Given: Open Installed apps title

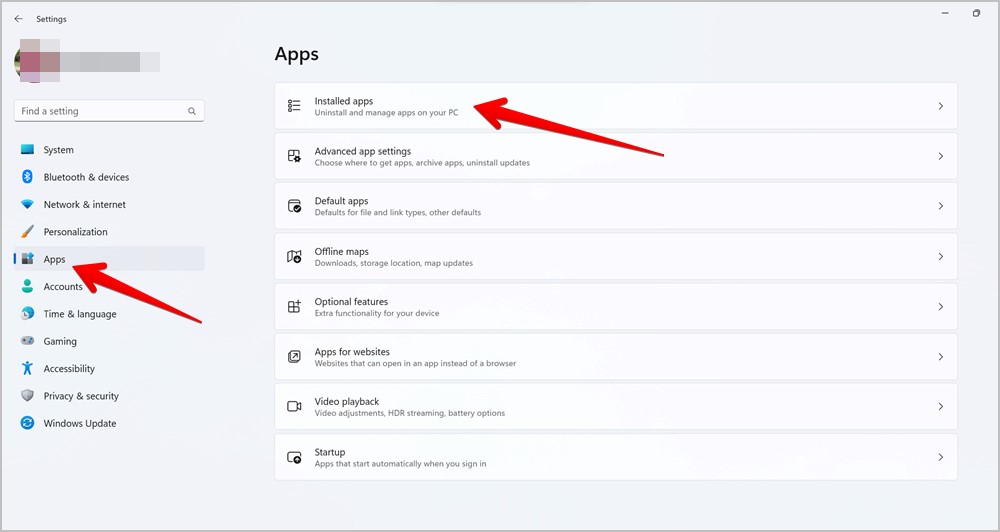Looking at the screenshot, I should tap(344, 101).
